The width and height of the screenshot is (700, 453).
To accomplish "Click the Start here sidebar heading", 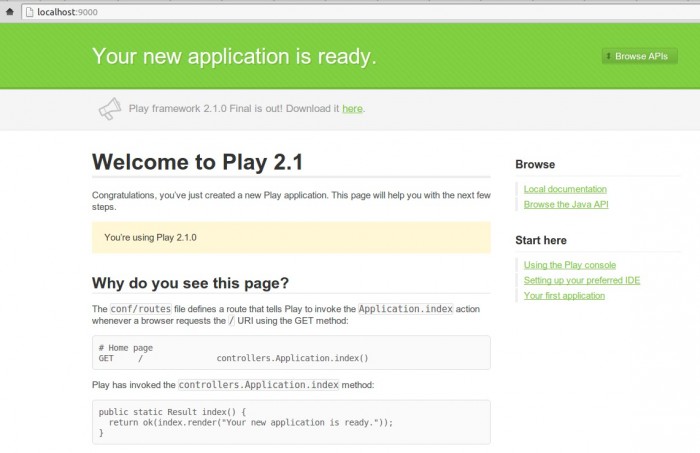I will click(541, 240).
